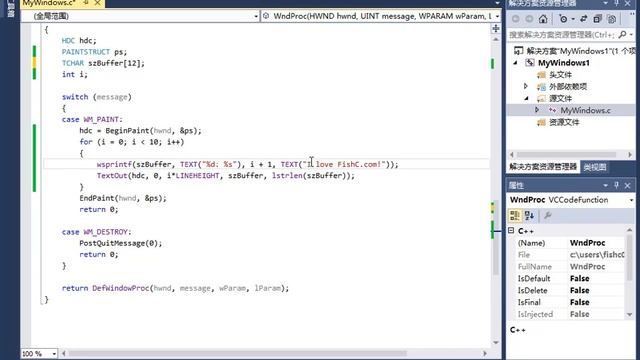Click the "switch (message)" code line

(97, 97)
